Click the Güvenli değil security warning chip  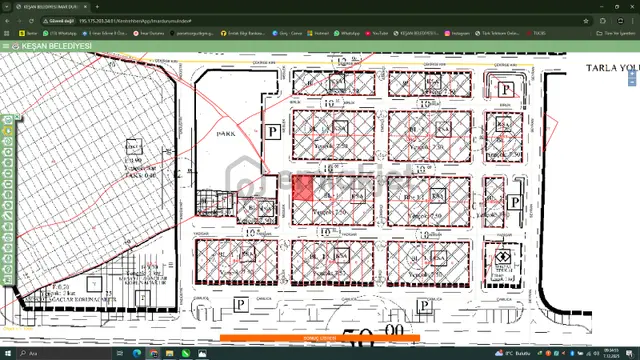click(59, 21)
